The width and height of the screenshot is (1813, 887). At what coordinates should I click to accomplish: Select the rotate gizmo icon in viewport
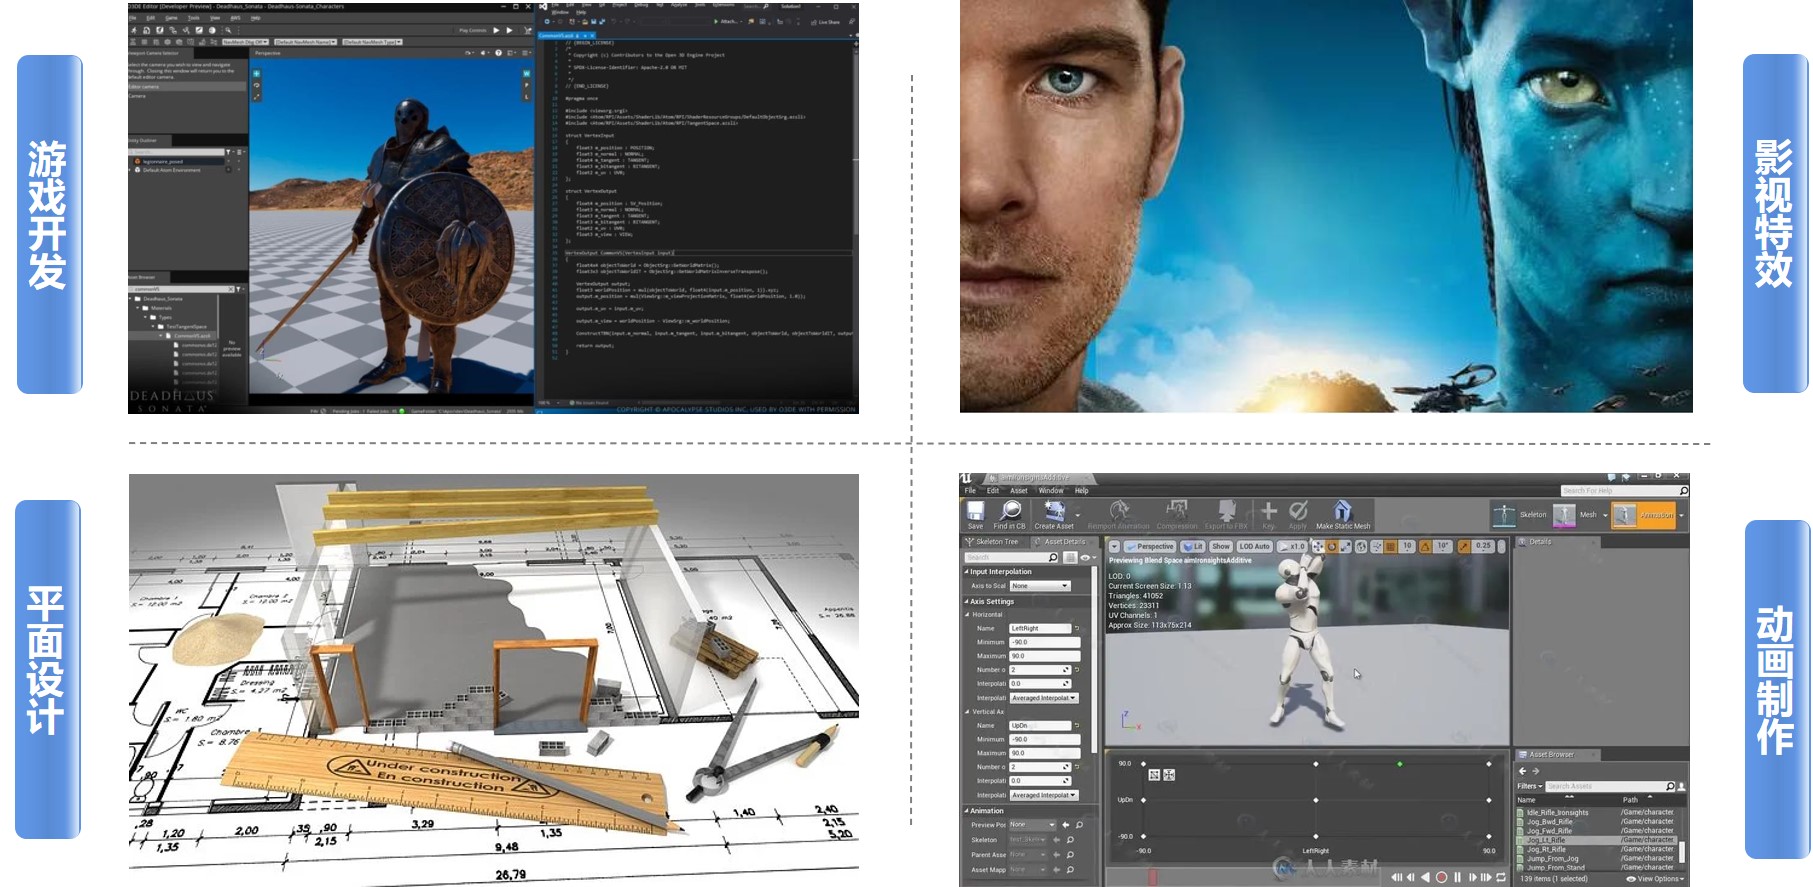1332,547
